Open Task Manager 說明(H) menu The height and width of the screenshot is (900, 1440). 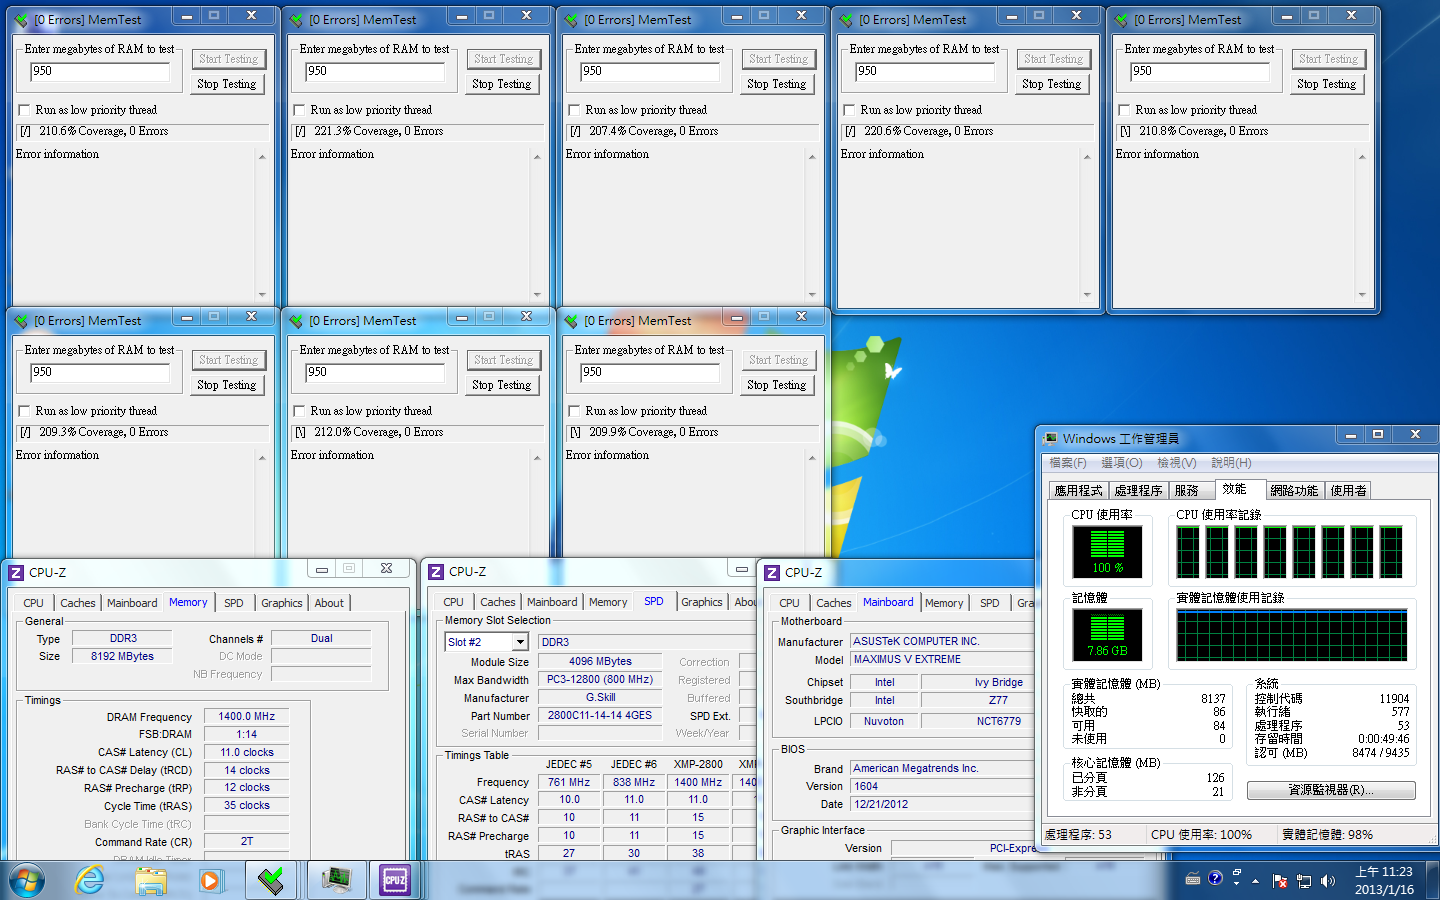pyautogui.click(x=1231, y=463)
